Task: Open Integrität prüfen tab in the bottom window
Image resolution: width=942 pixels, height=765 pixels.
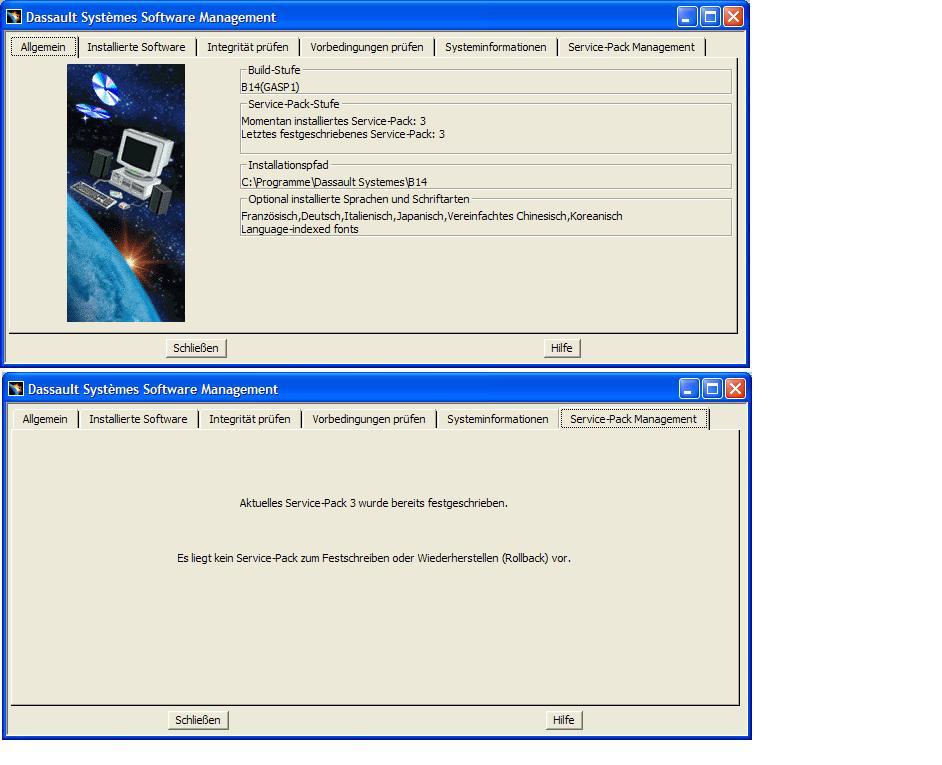Action: point(250,419)
